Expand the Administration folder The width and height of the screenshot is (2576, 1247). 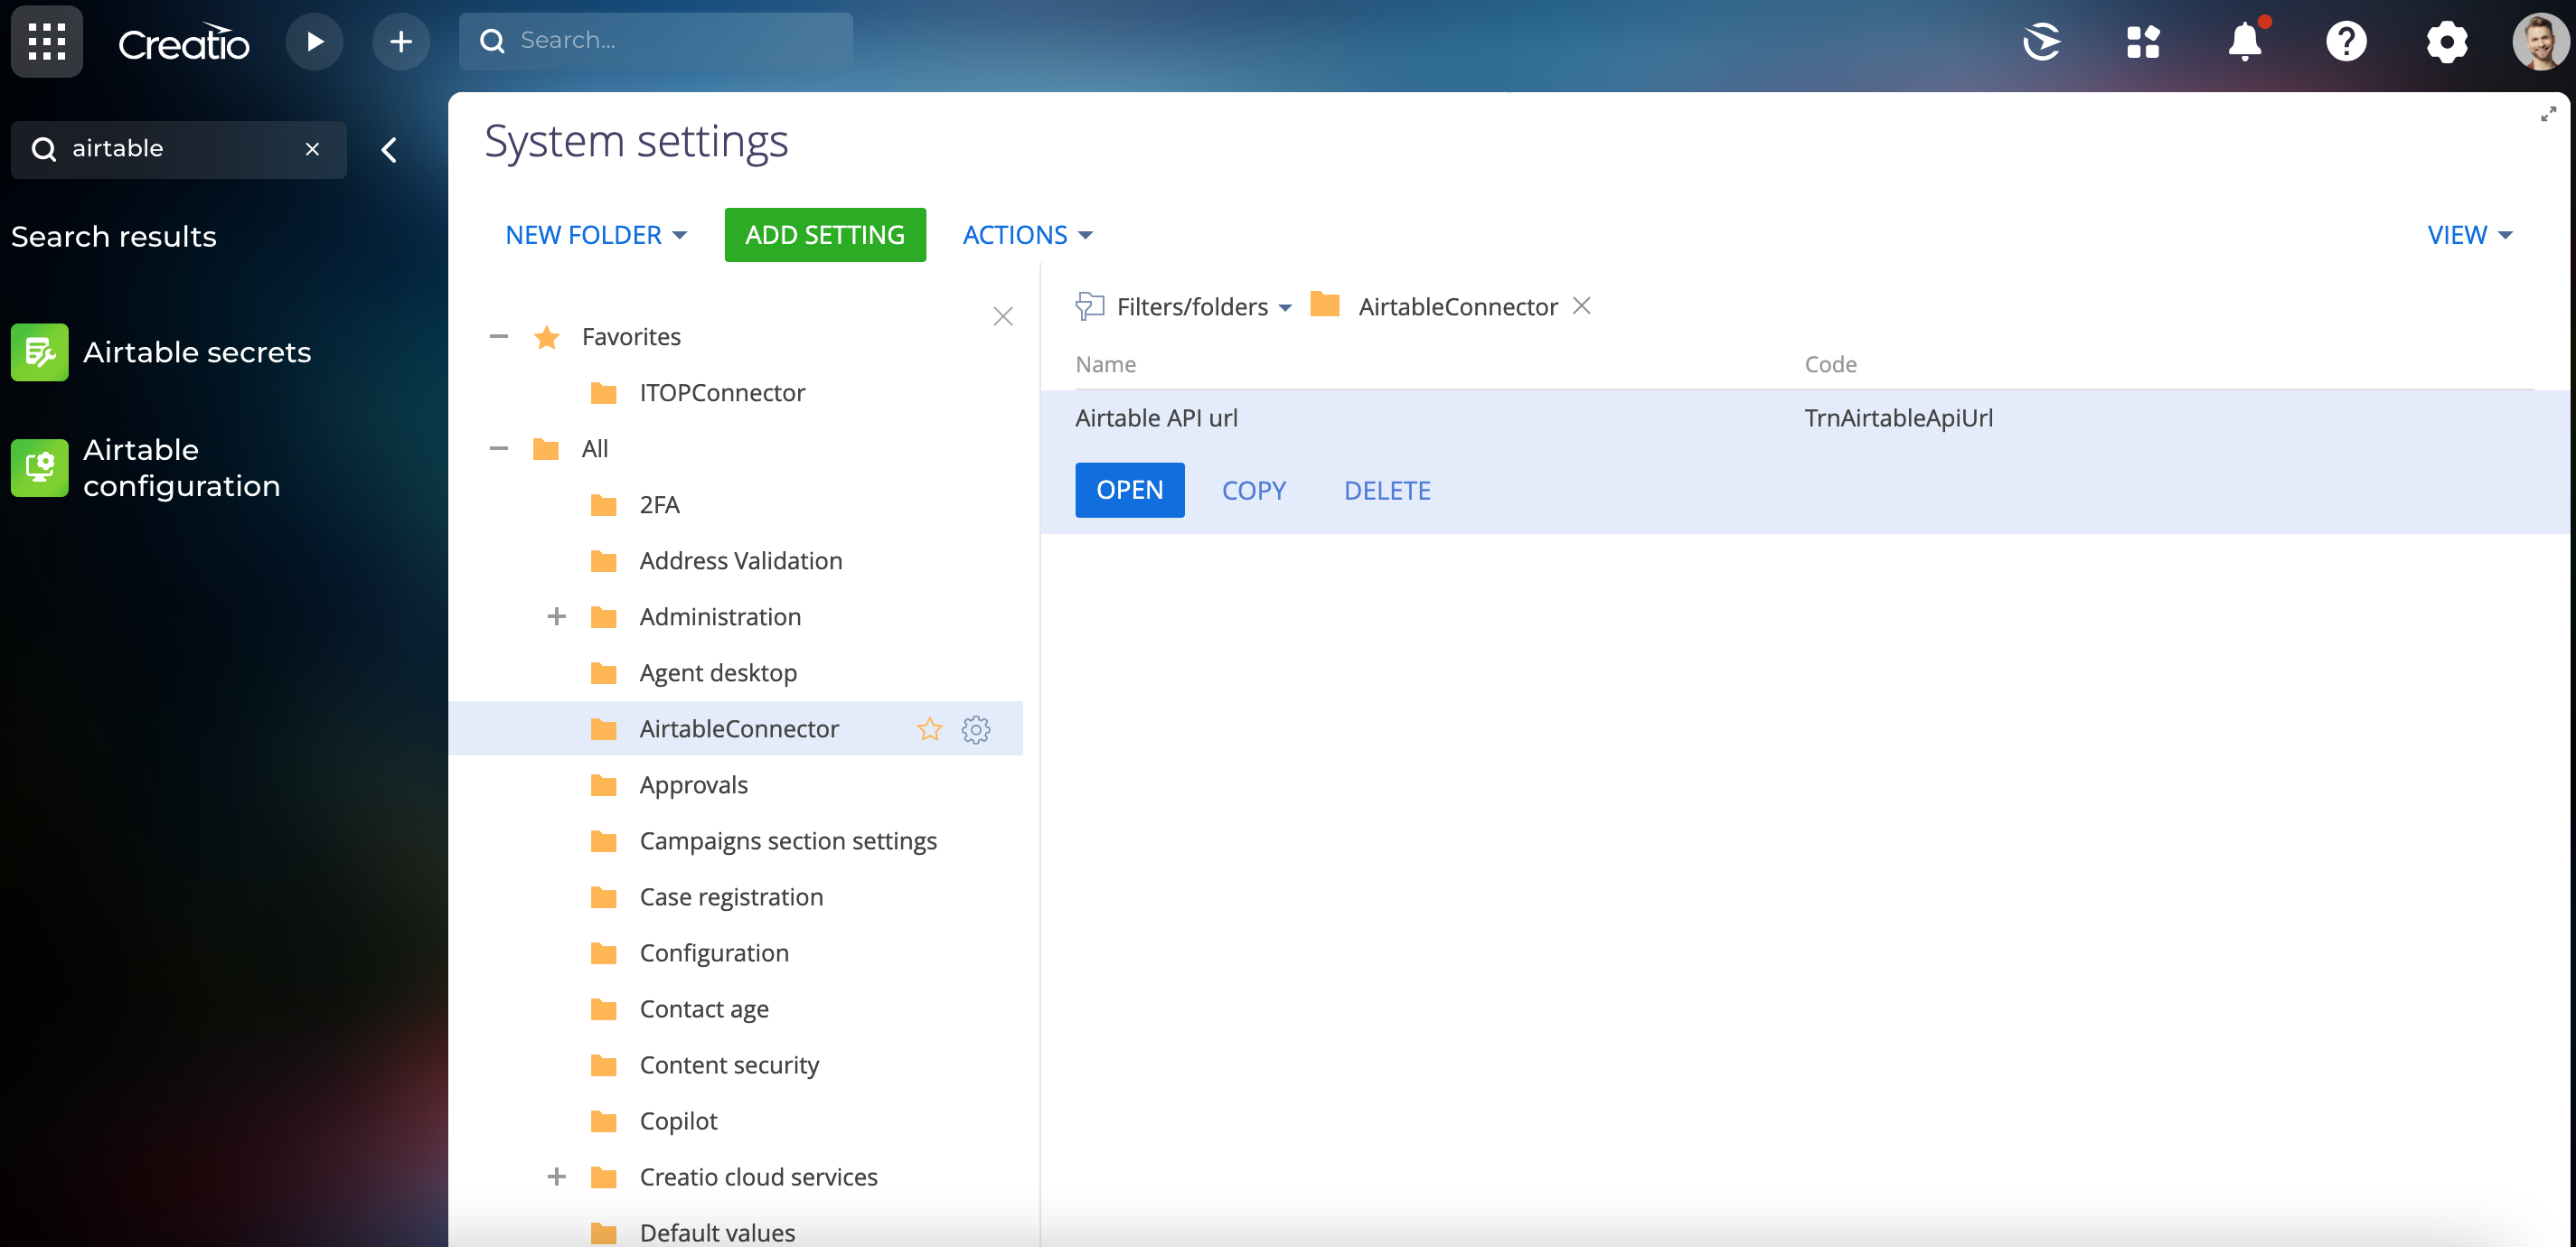pos(557,617)
